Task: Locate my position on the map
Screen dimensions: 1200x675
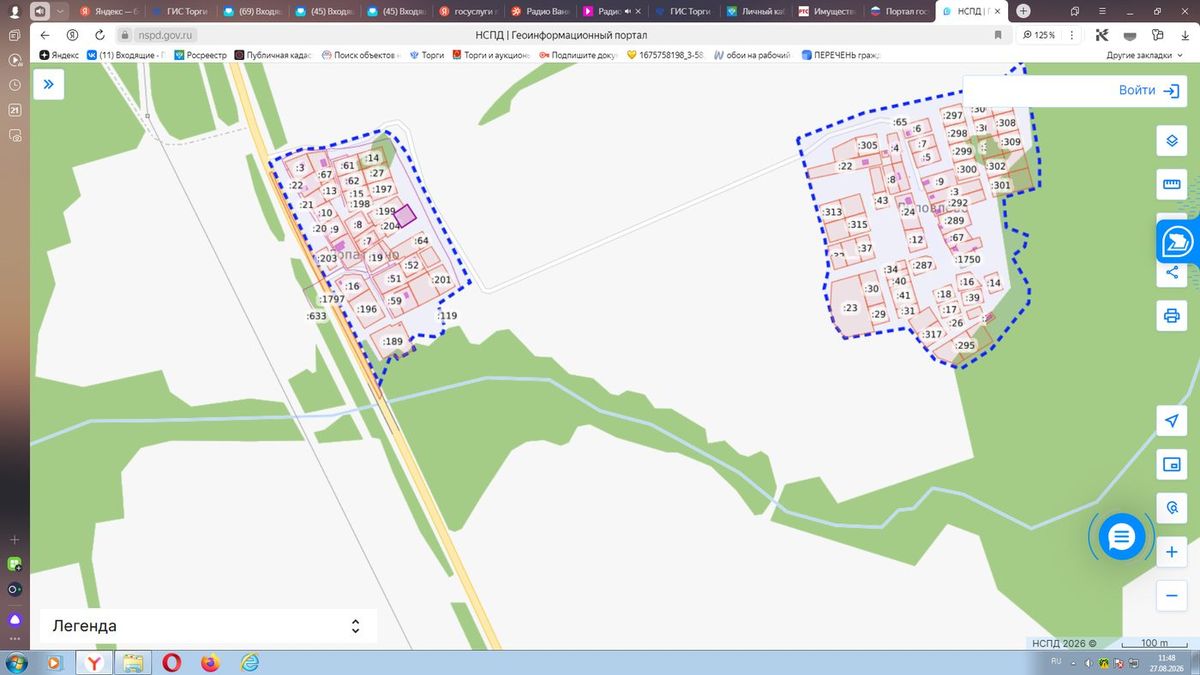Action: coord(1171,420)
